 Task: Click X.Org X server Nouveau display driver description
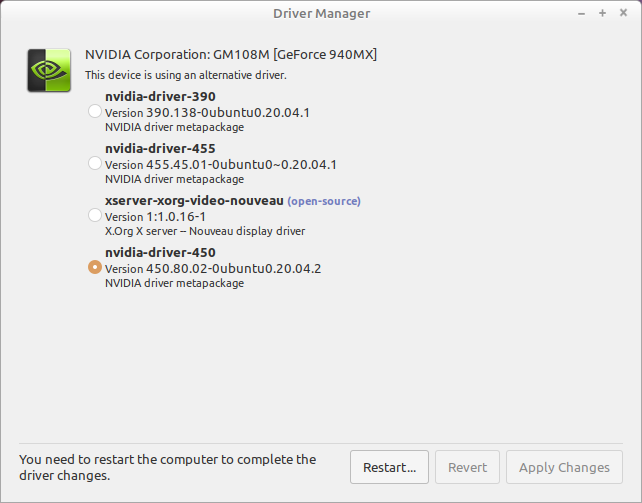point(205,231)
